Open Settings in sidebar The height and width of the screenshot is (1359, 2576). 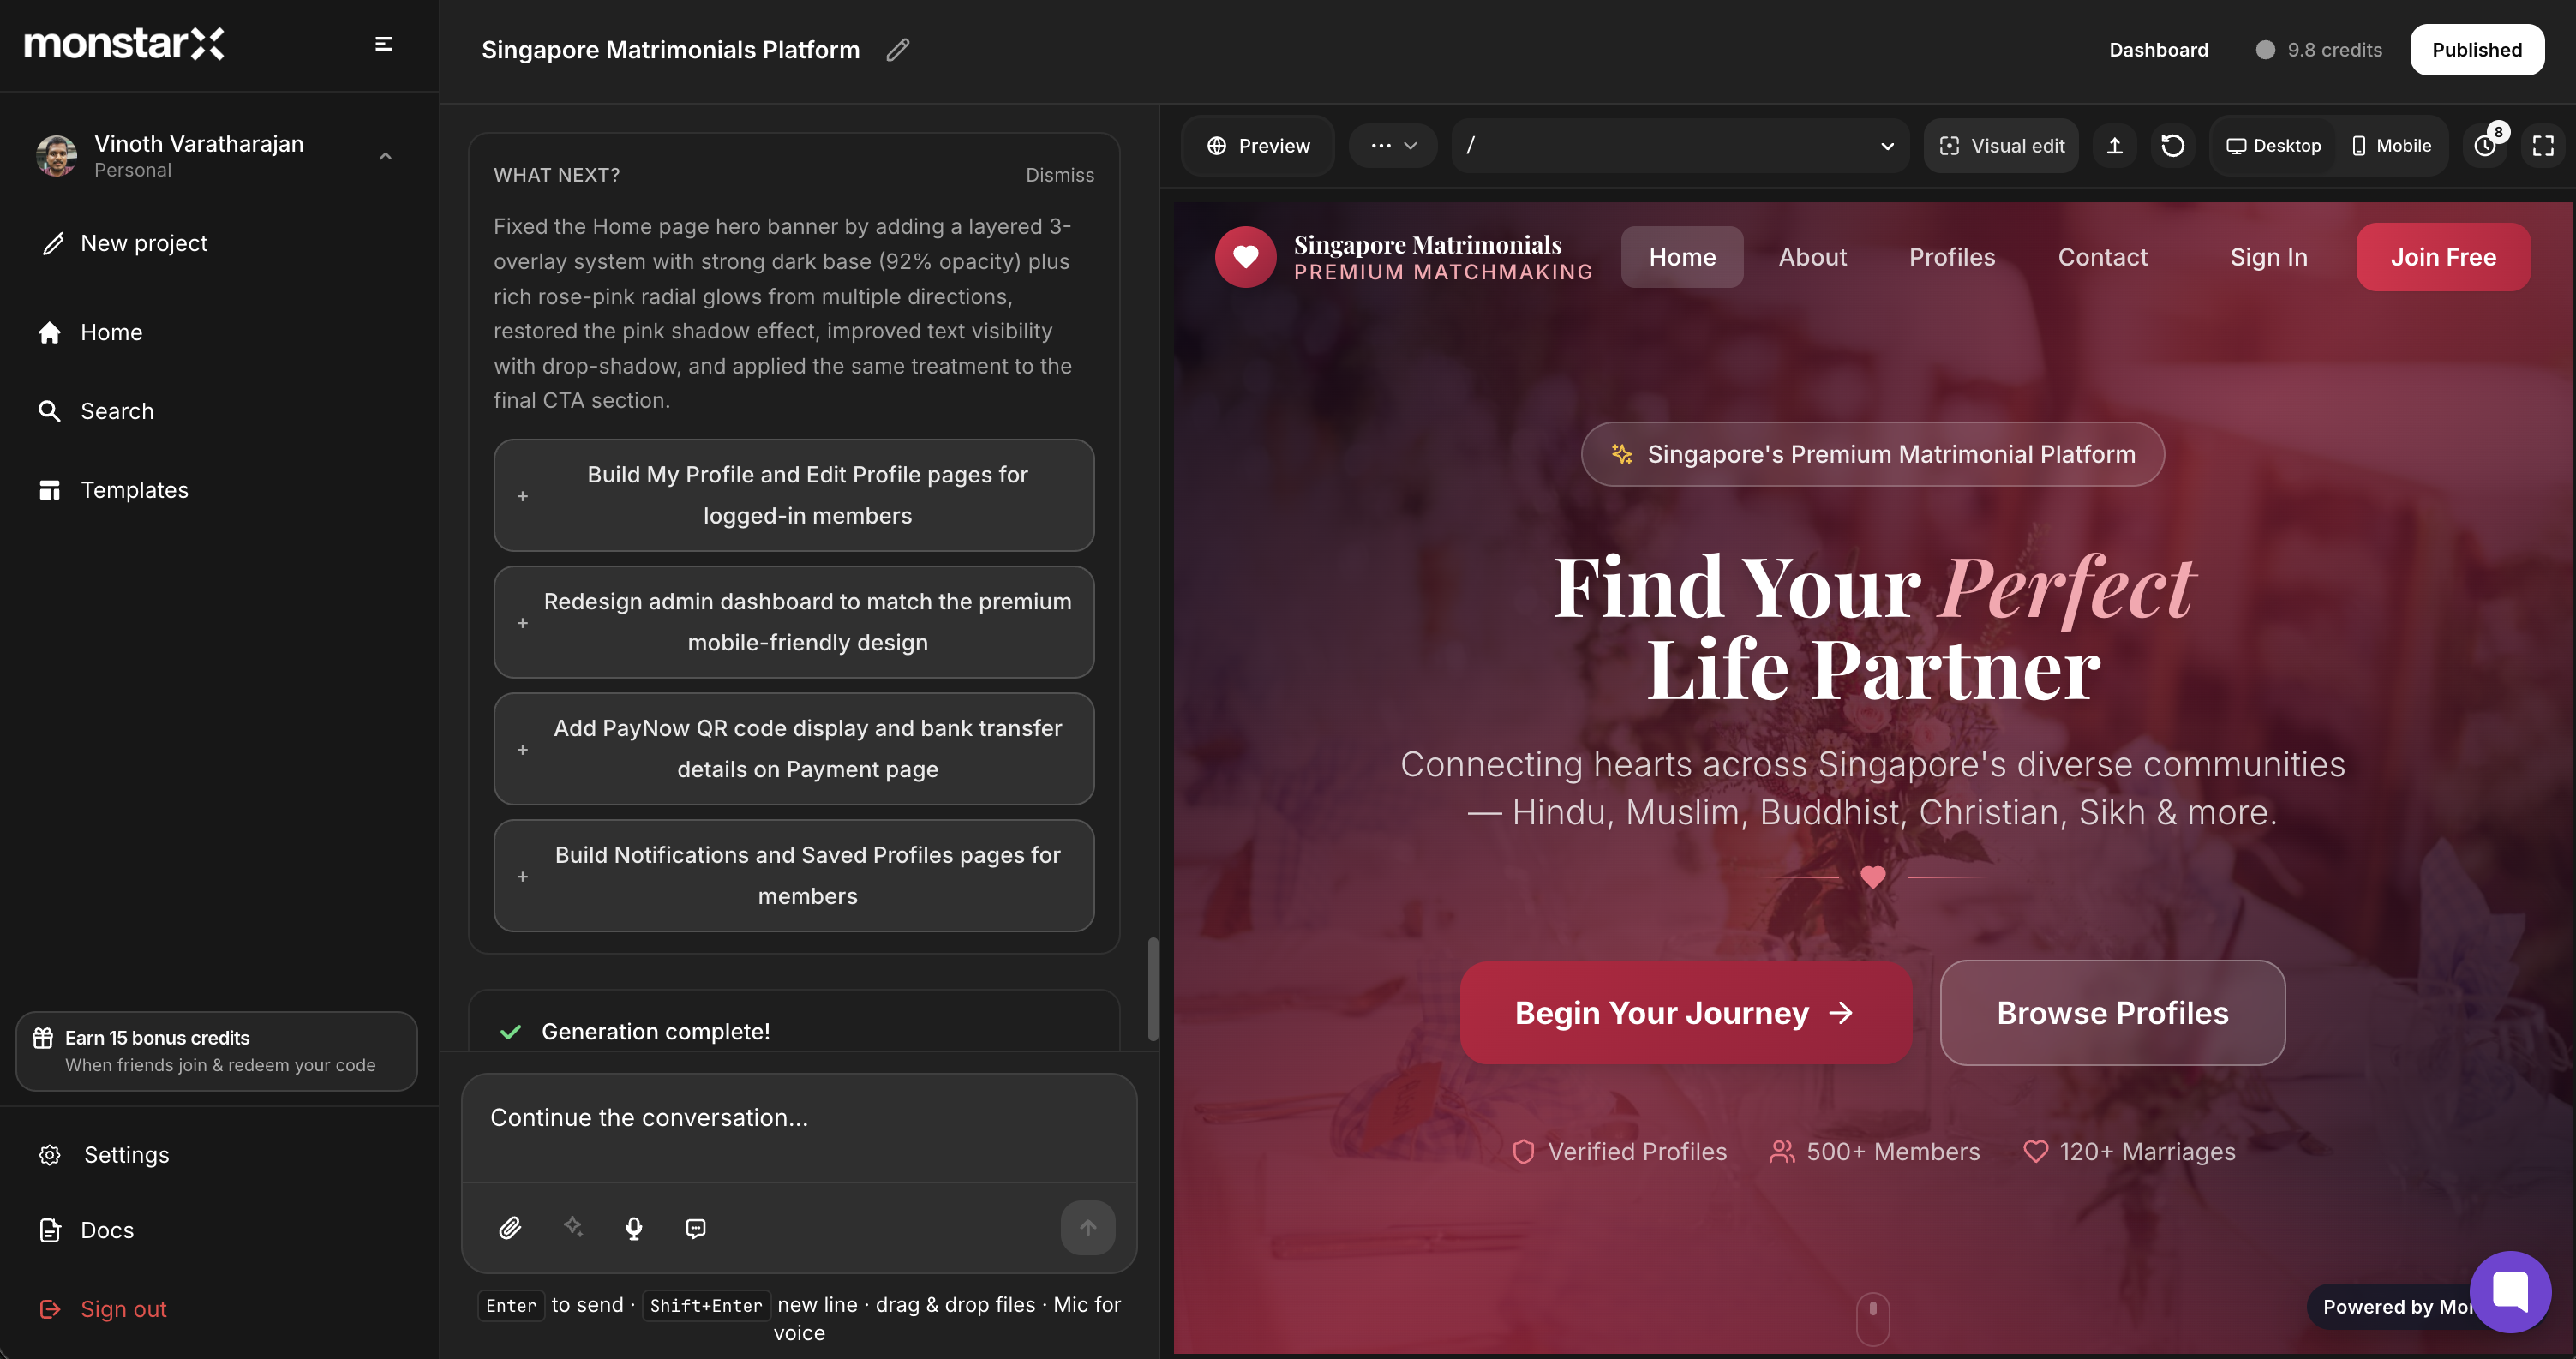coord(104,1155)
